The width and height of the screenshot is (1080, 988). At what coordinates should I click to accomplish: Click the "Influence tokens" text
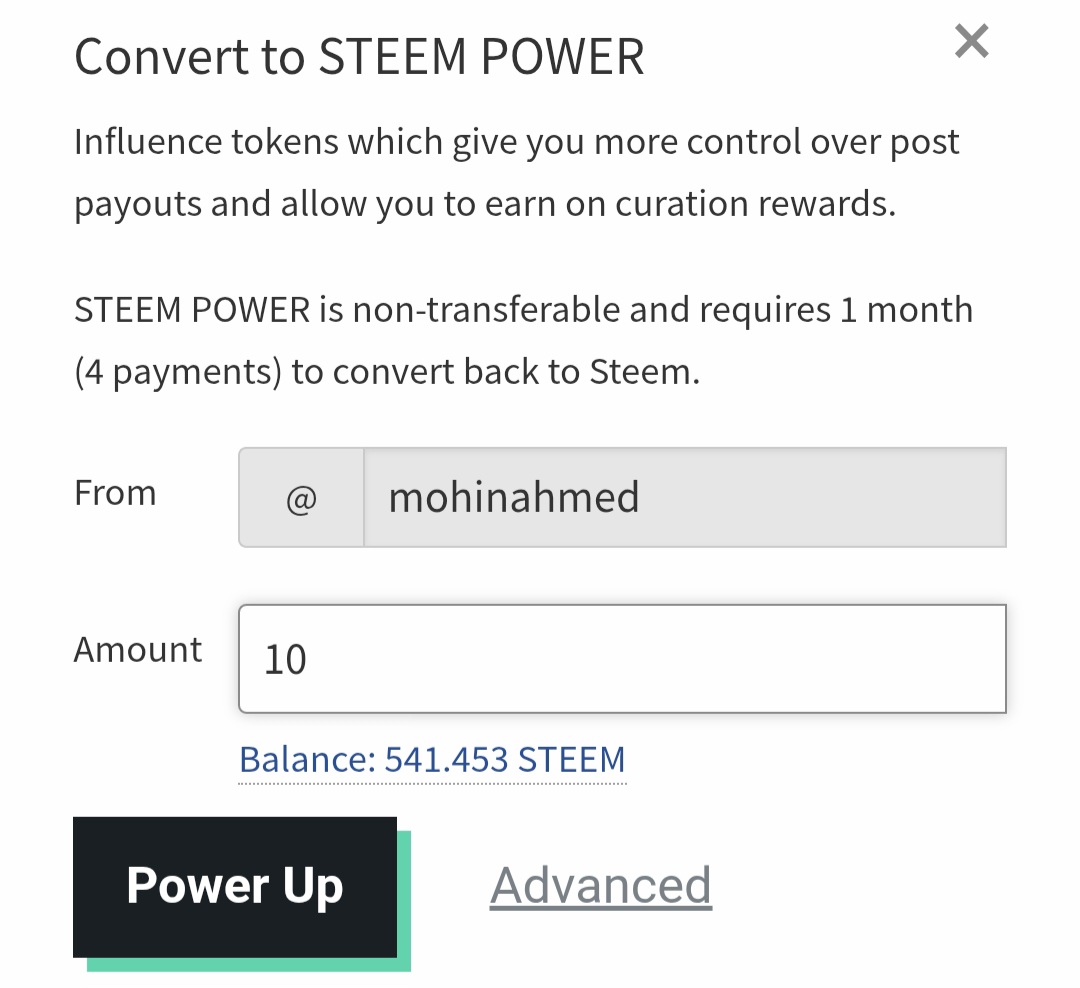point(205,142)
